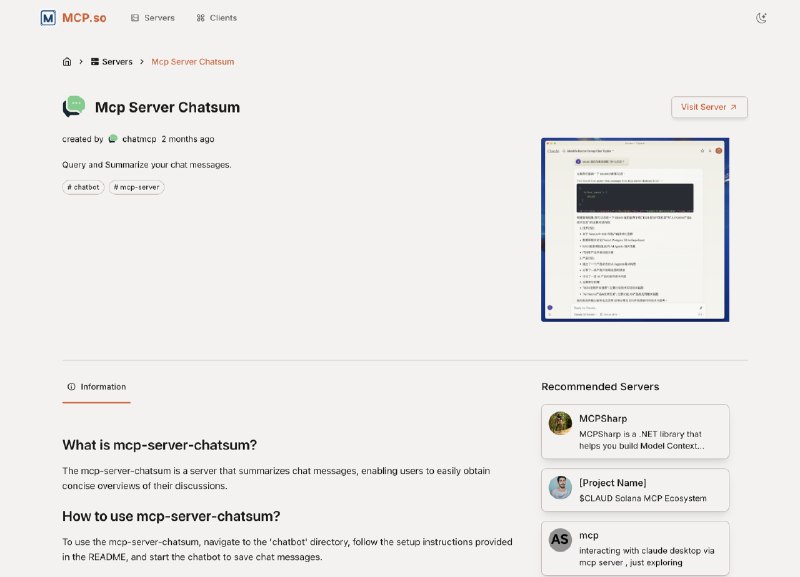
Task: Click the Chatsum green chat bubble icon
Action: (x=74, y=107)
